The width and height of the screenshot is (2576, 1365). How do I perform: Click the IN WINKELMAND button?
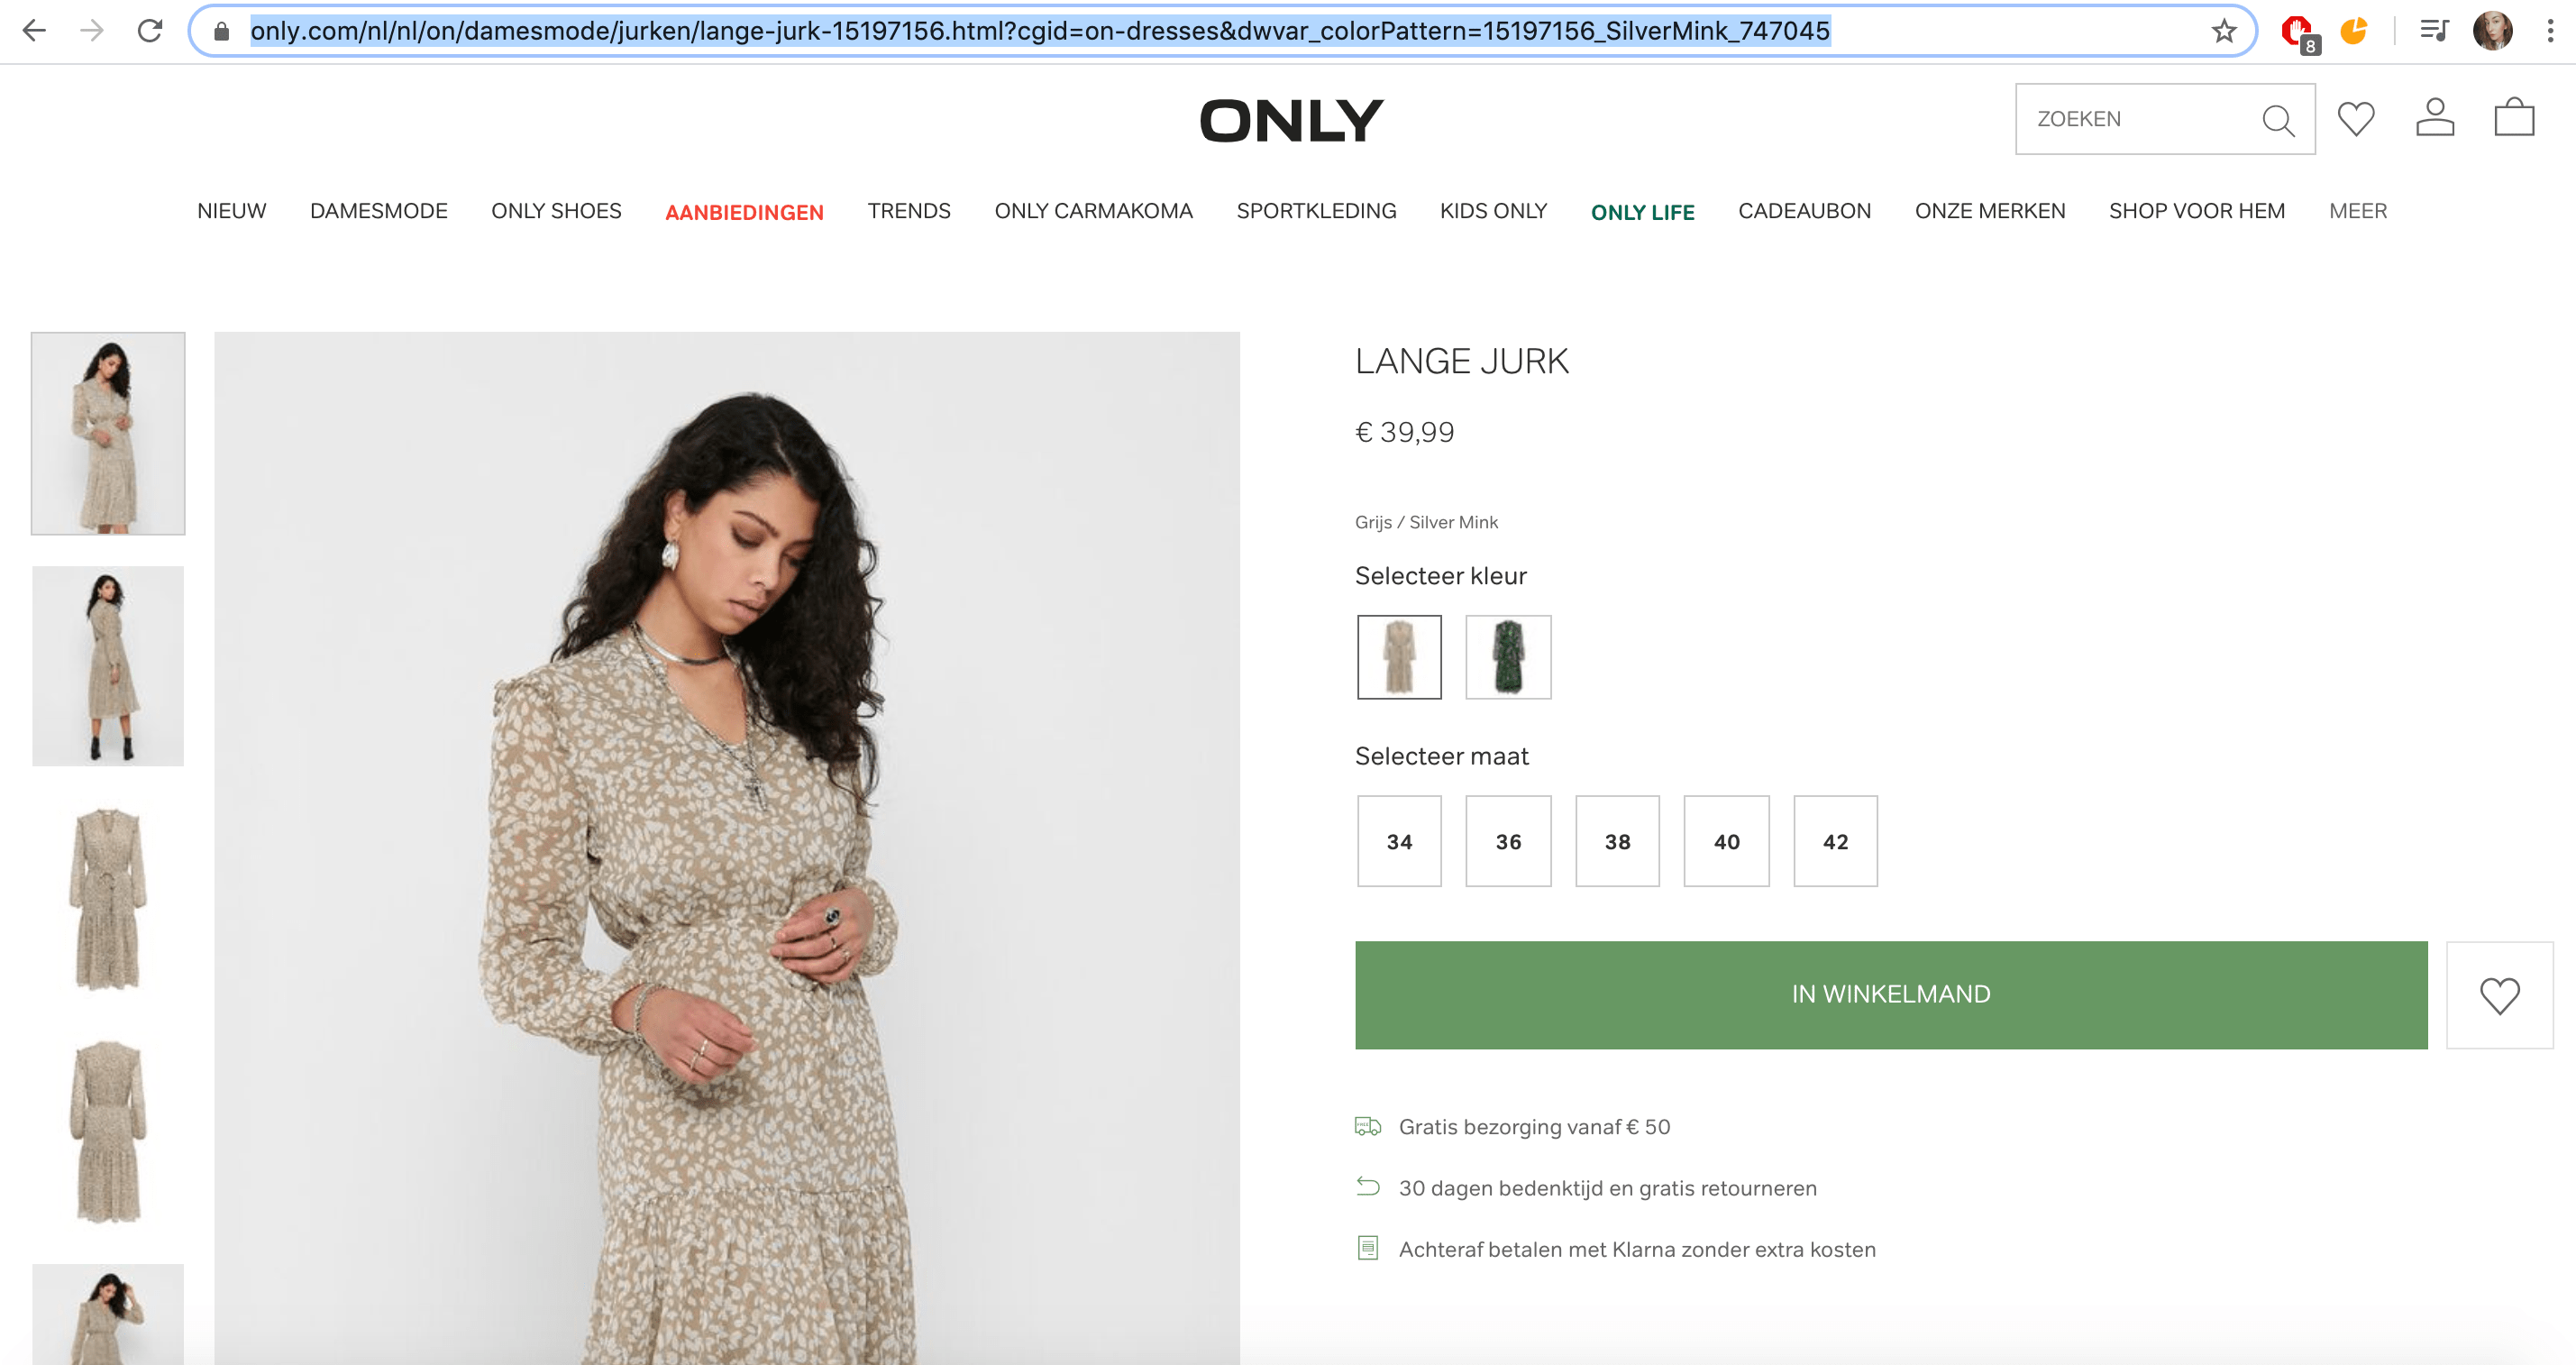click(x=1890, y=995)
